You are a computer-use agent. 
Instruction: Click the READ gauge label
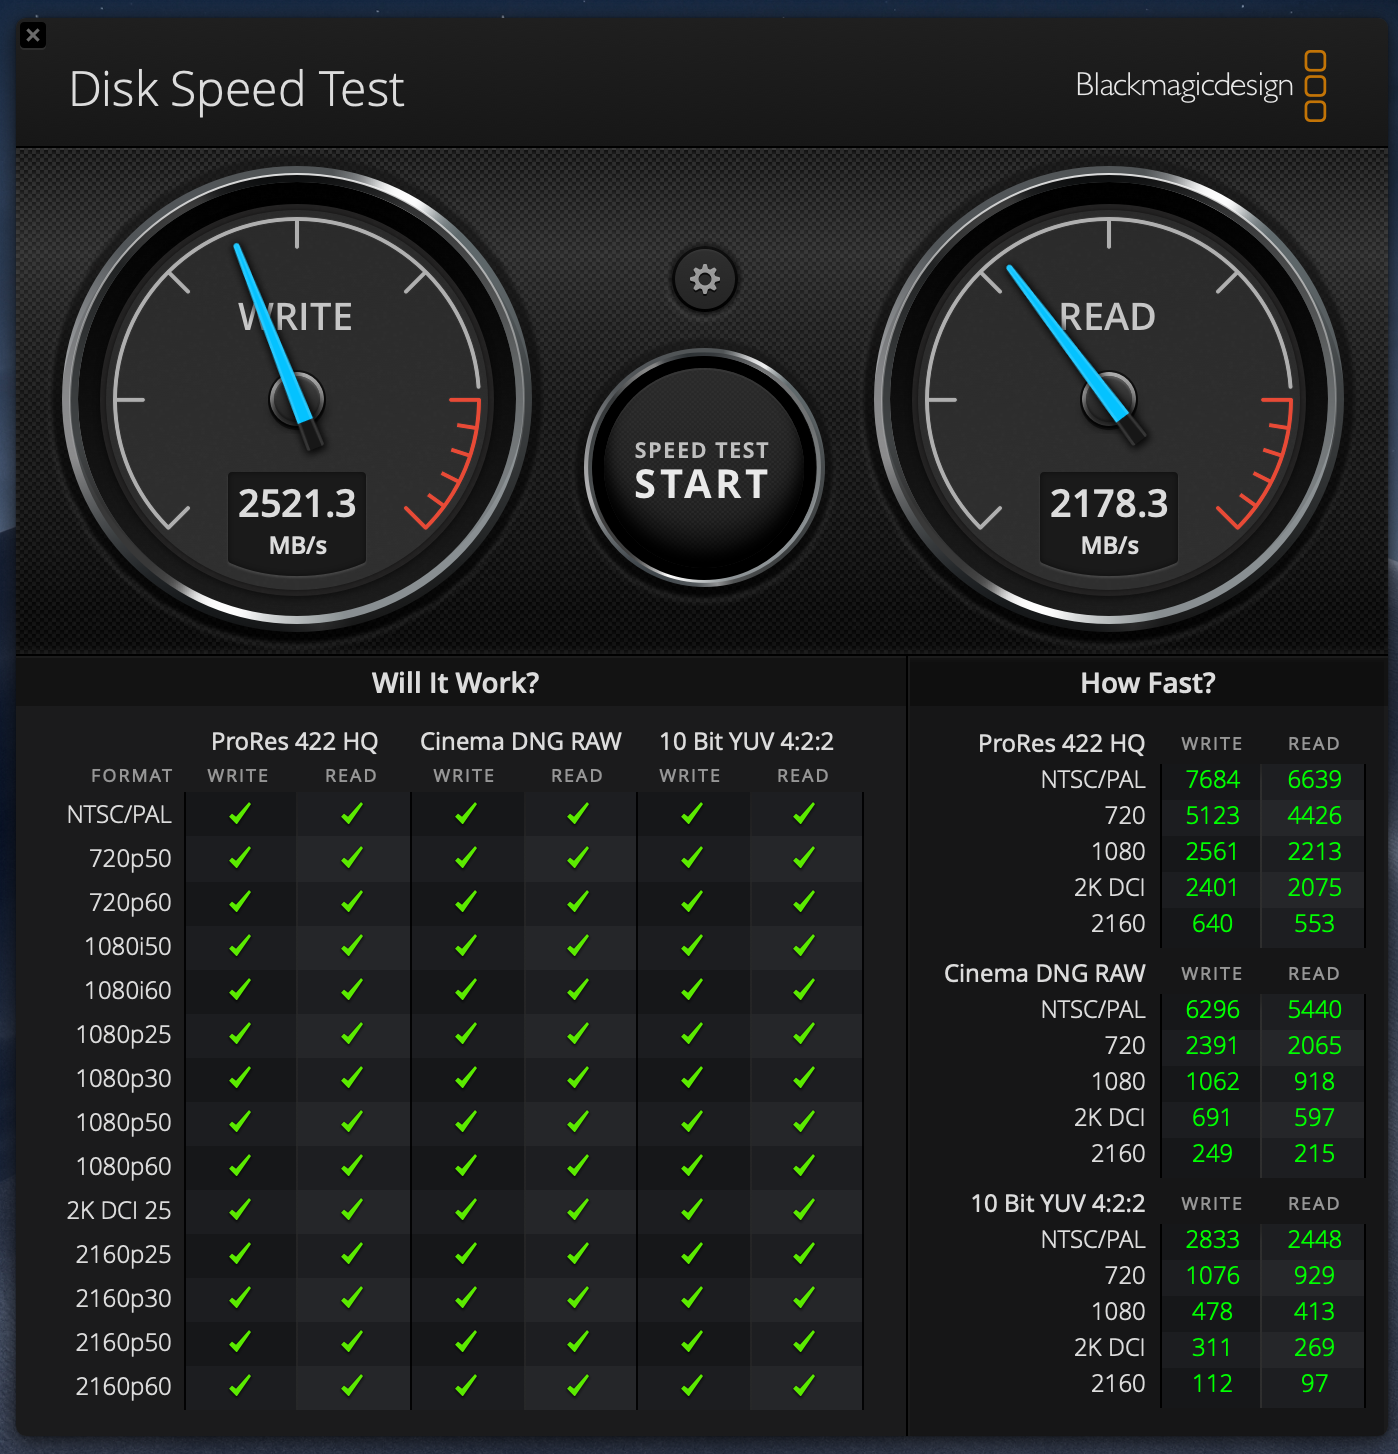(x=1108, y=317)
